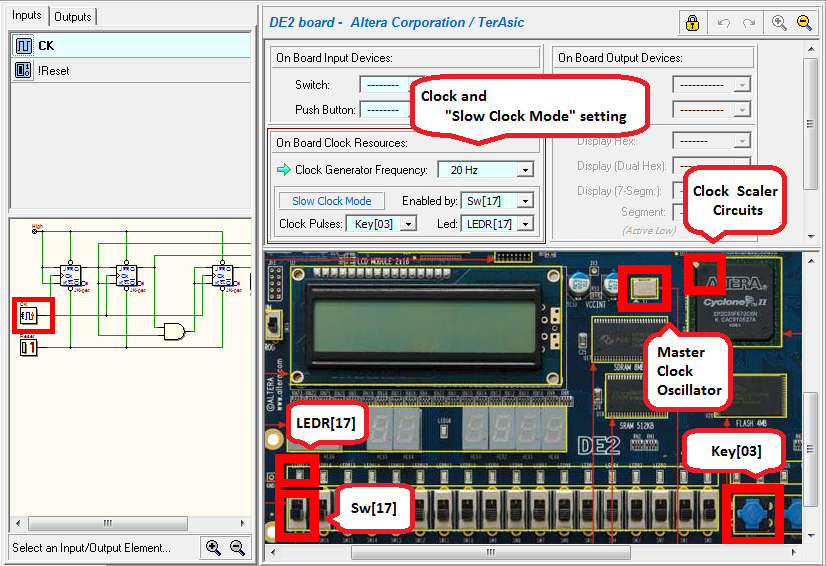Click the board view horizontal scrollbar thumb
Screen dimensions: 826x566
[490, 552]
